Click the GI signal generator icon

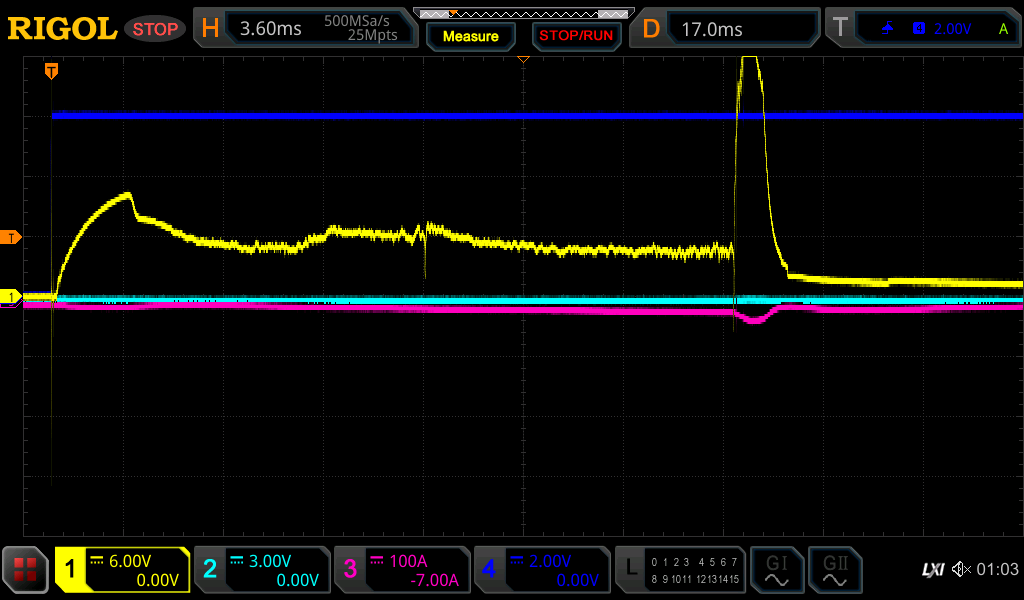click(776, 570)
